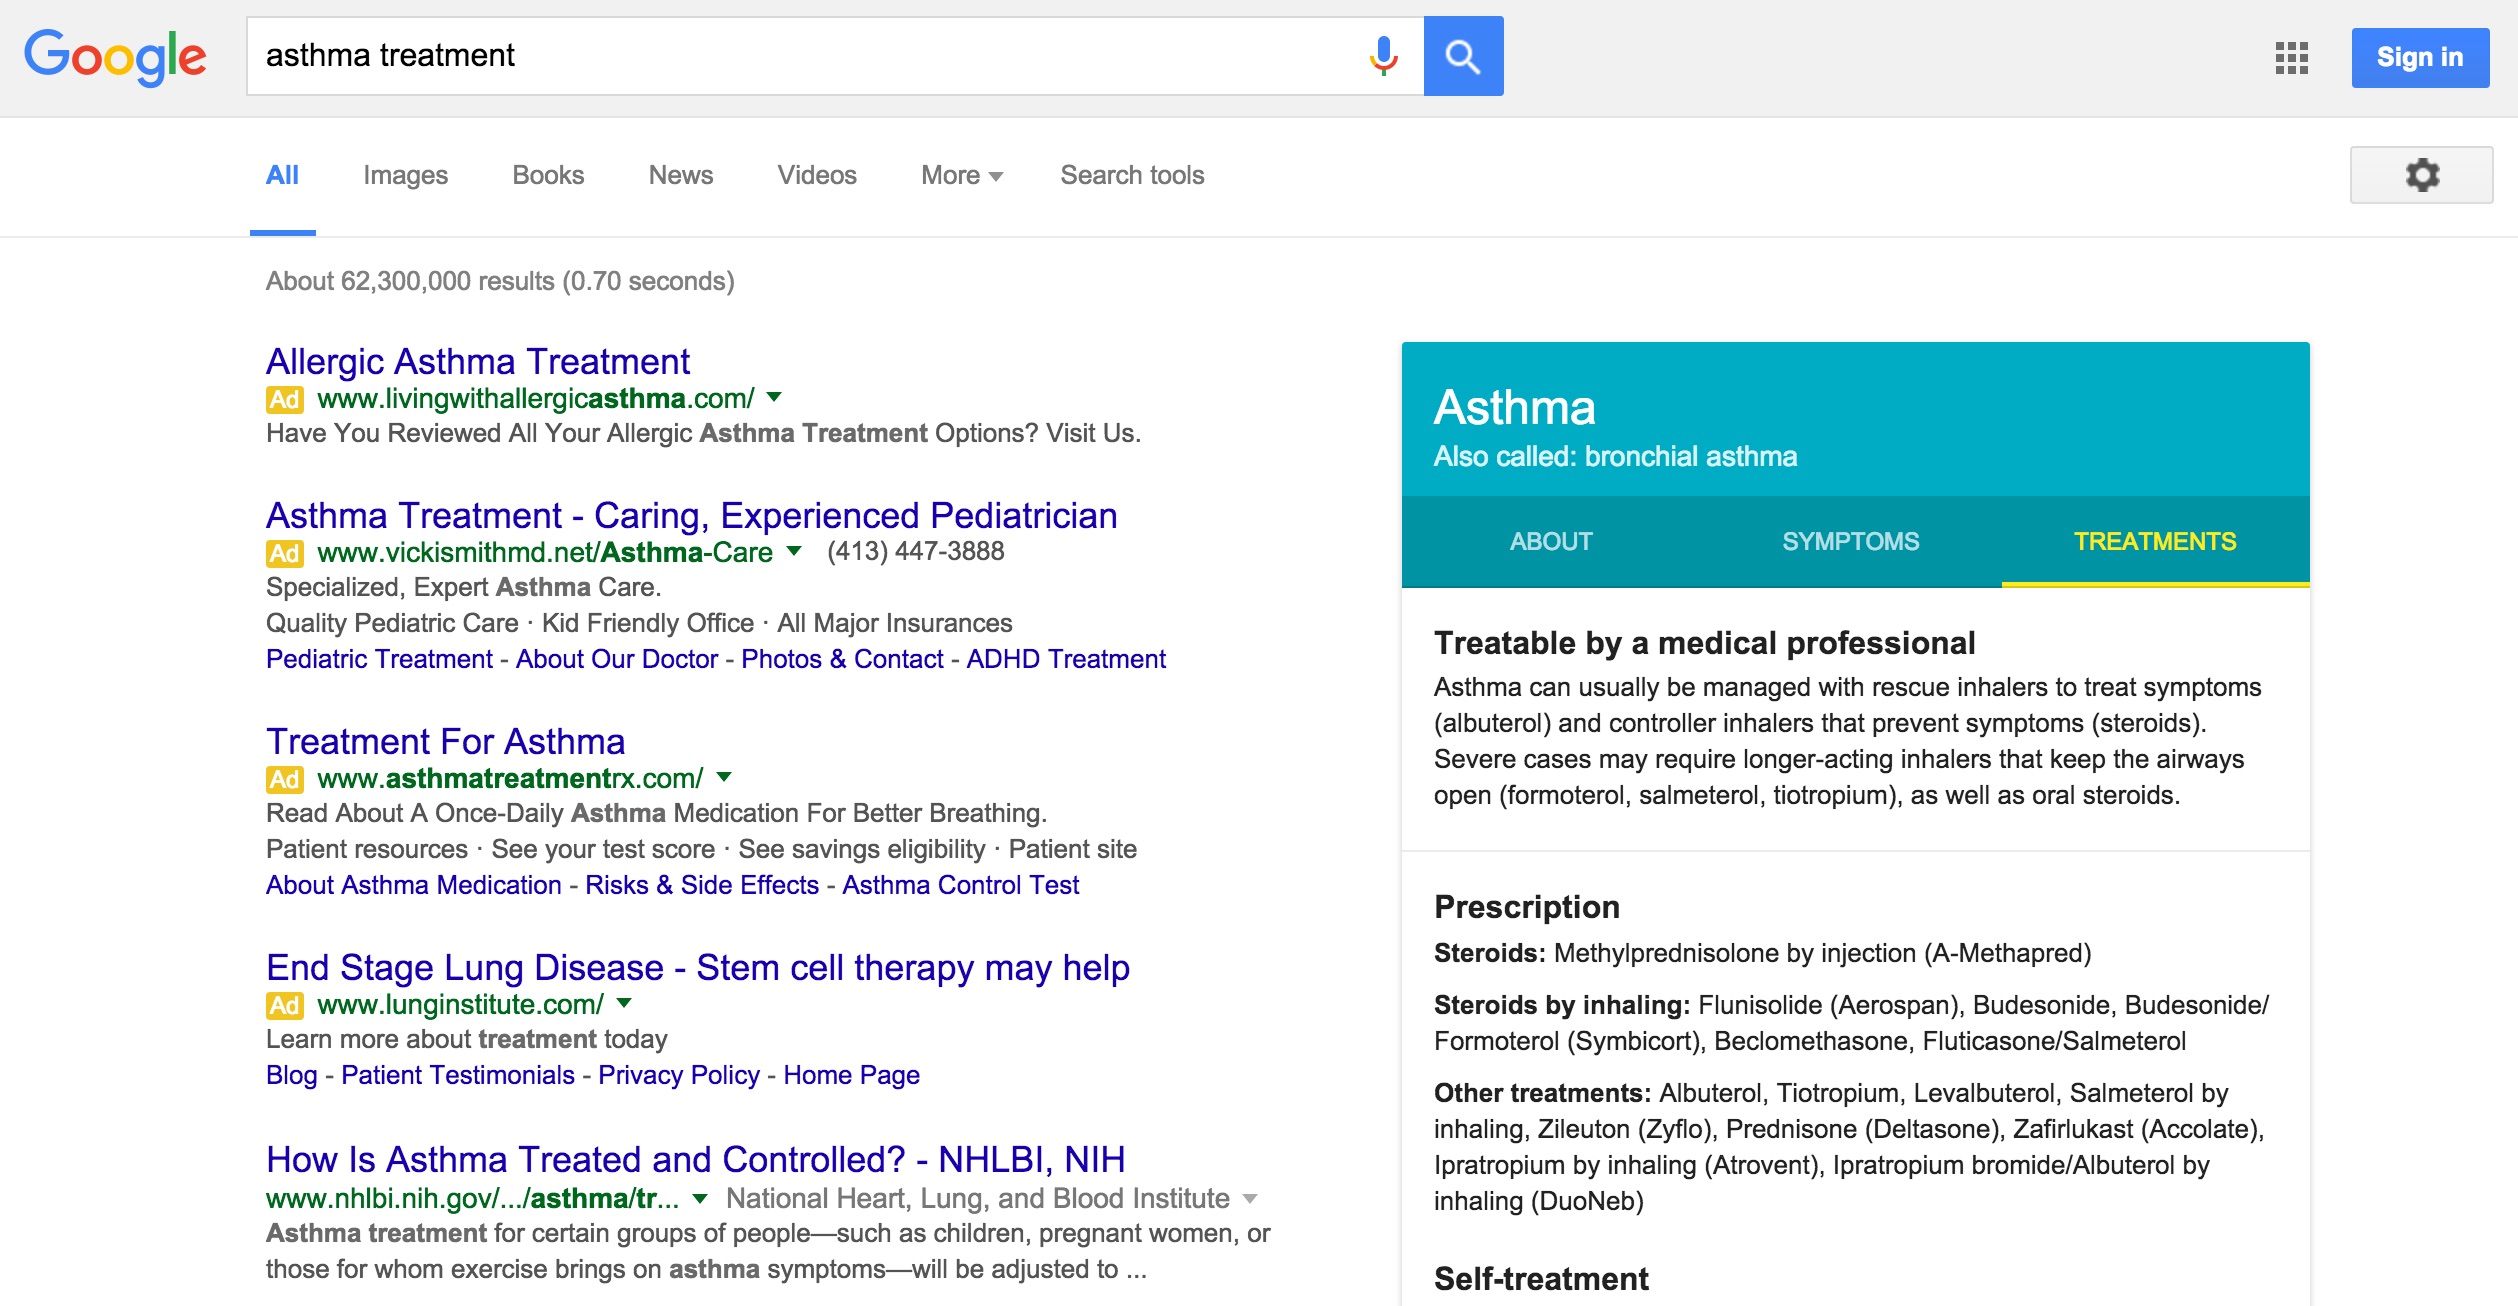
Task: Expand arrow next to asthmatreatmentrx.com URL
Action: tap(725, 777)
